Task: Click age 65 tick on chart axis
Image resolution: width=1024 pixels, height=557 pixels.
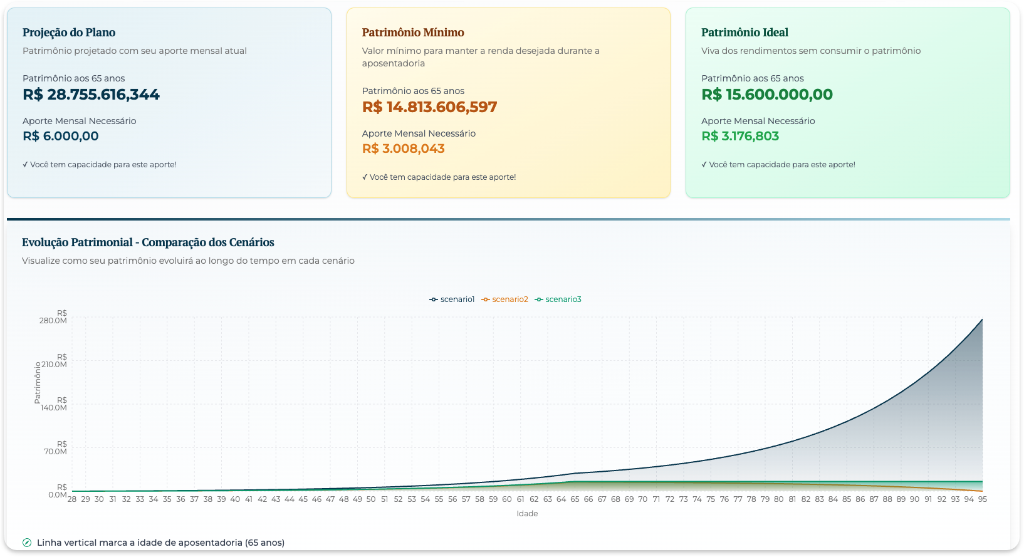Action: tap(575, 499)
